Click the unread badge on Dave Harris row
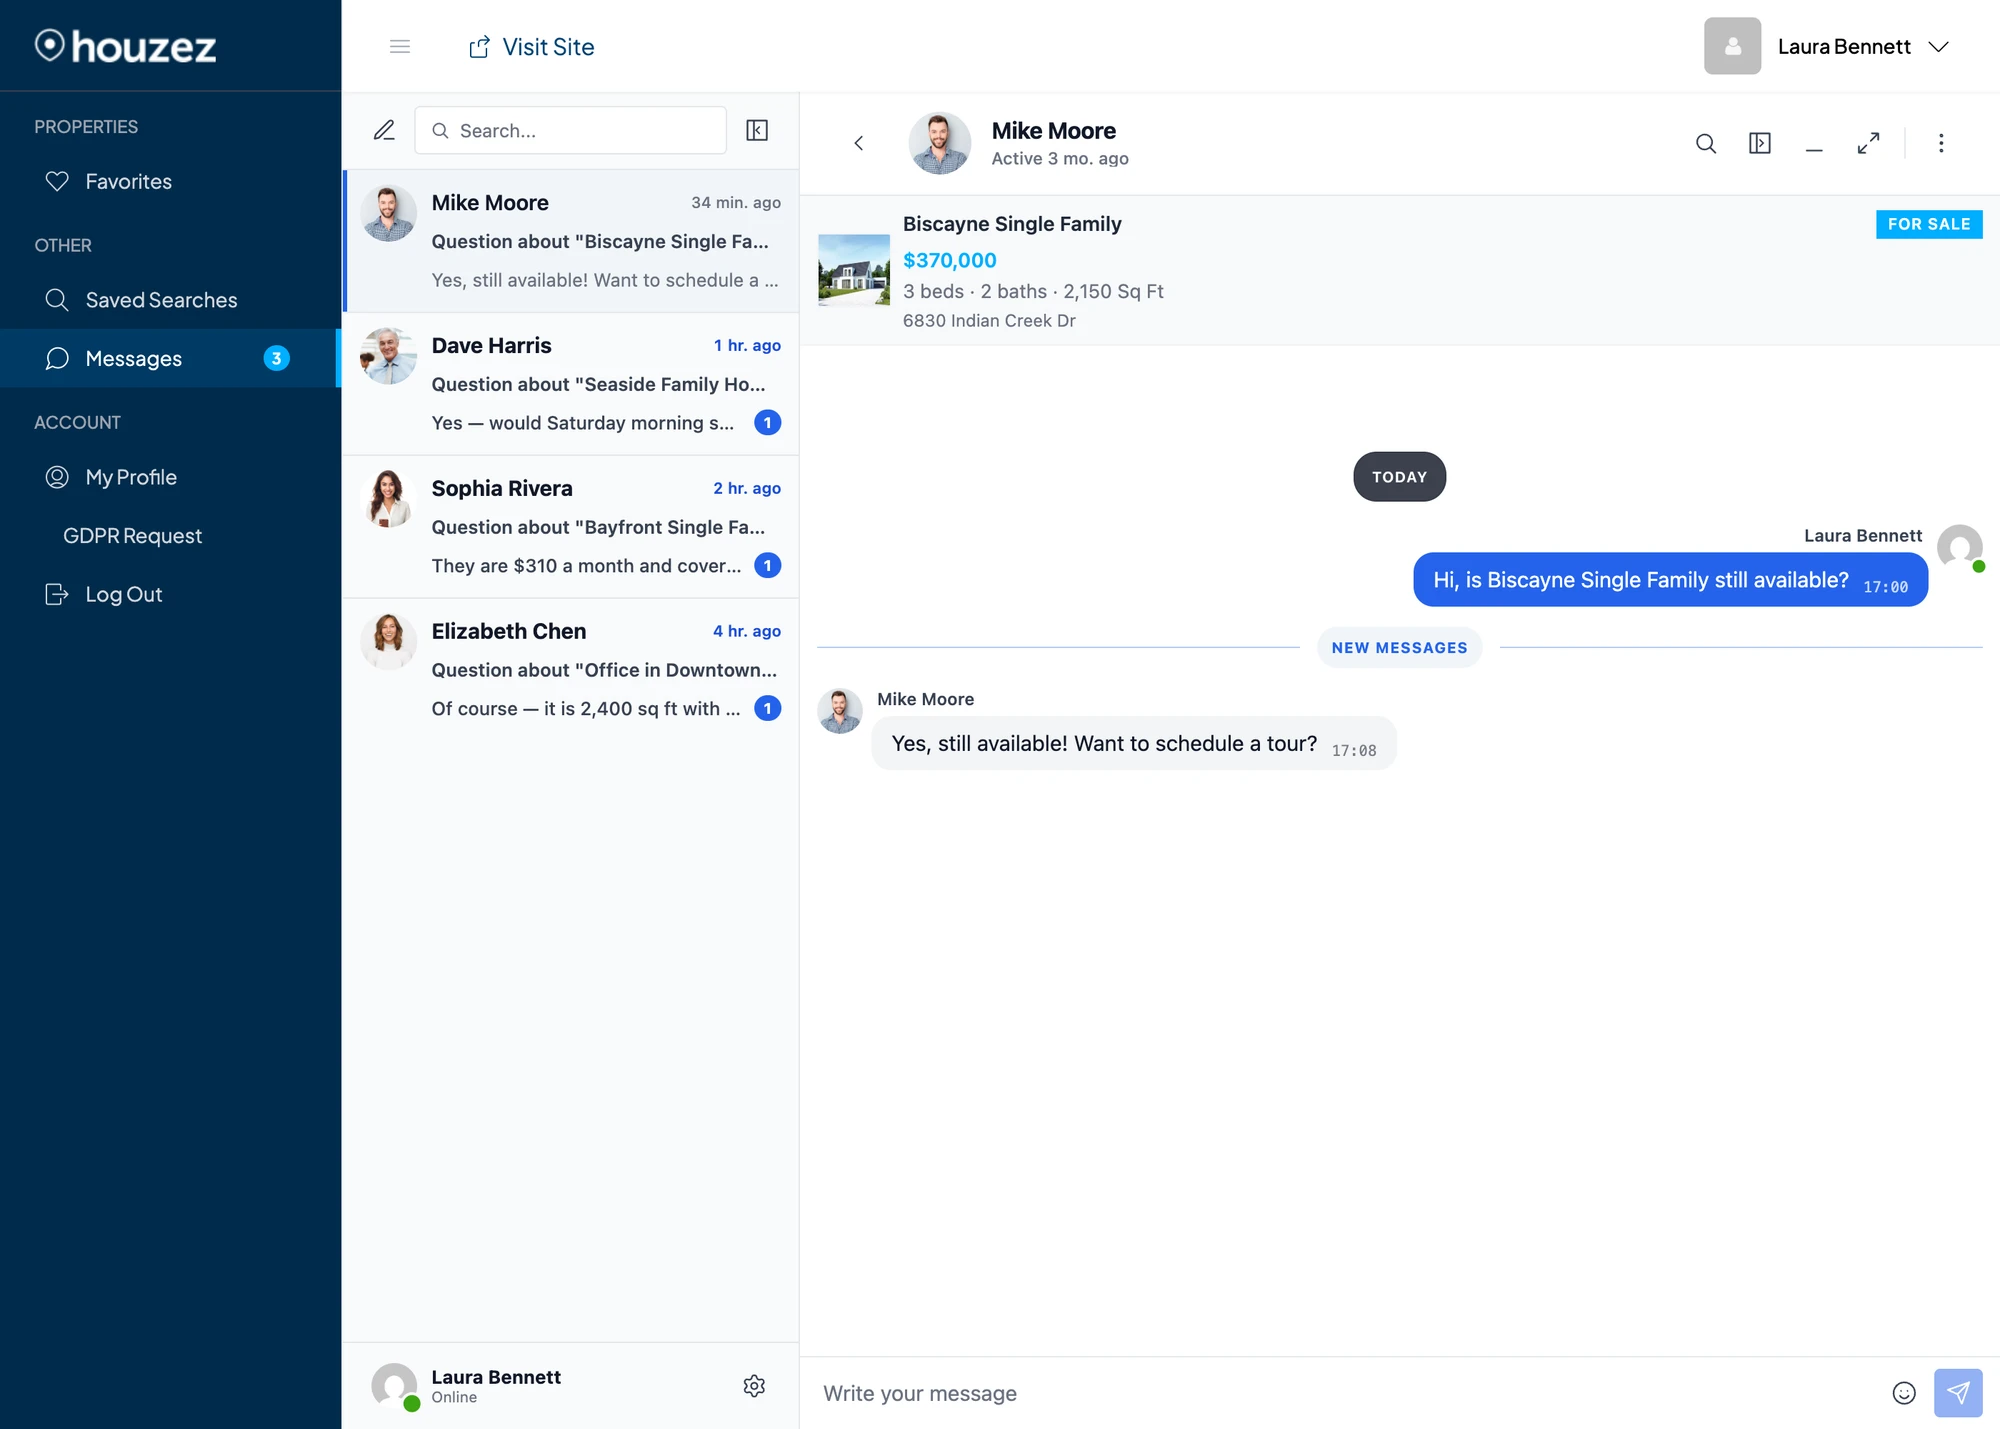 (767, 423)
